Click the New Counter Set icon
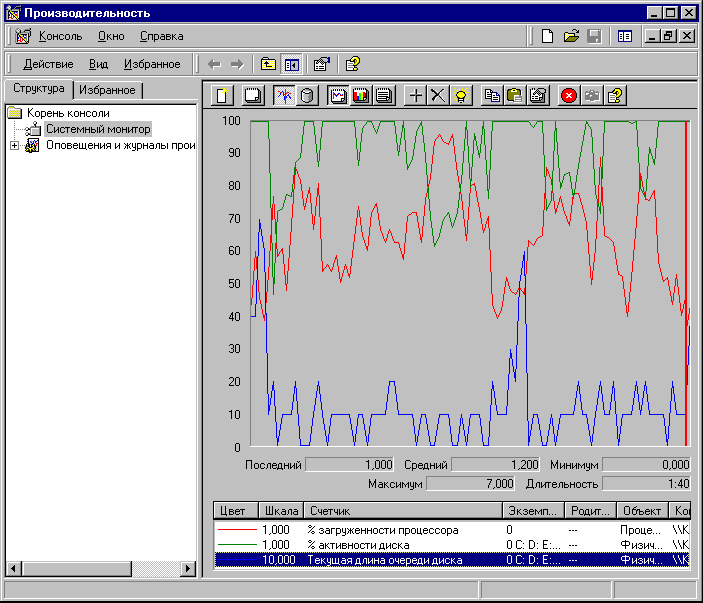 click(224, 96)
